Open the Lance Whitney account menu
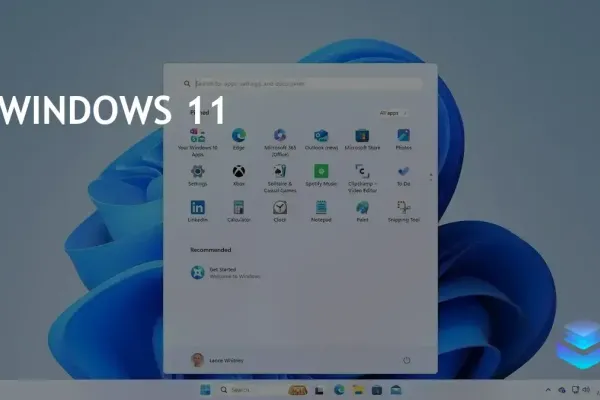Image resolution: width=600 pixels, height=400 pixels. [217, 360]
